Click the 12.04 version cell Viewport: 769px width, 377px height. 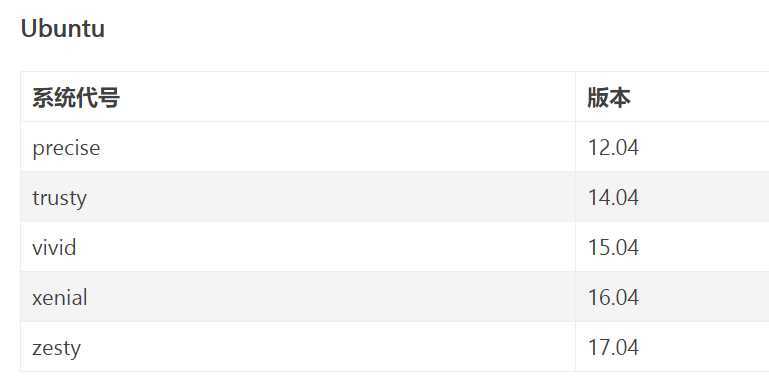click(x=672, y=147)
